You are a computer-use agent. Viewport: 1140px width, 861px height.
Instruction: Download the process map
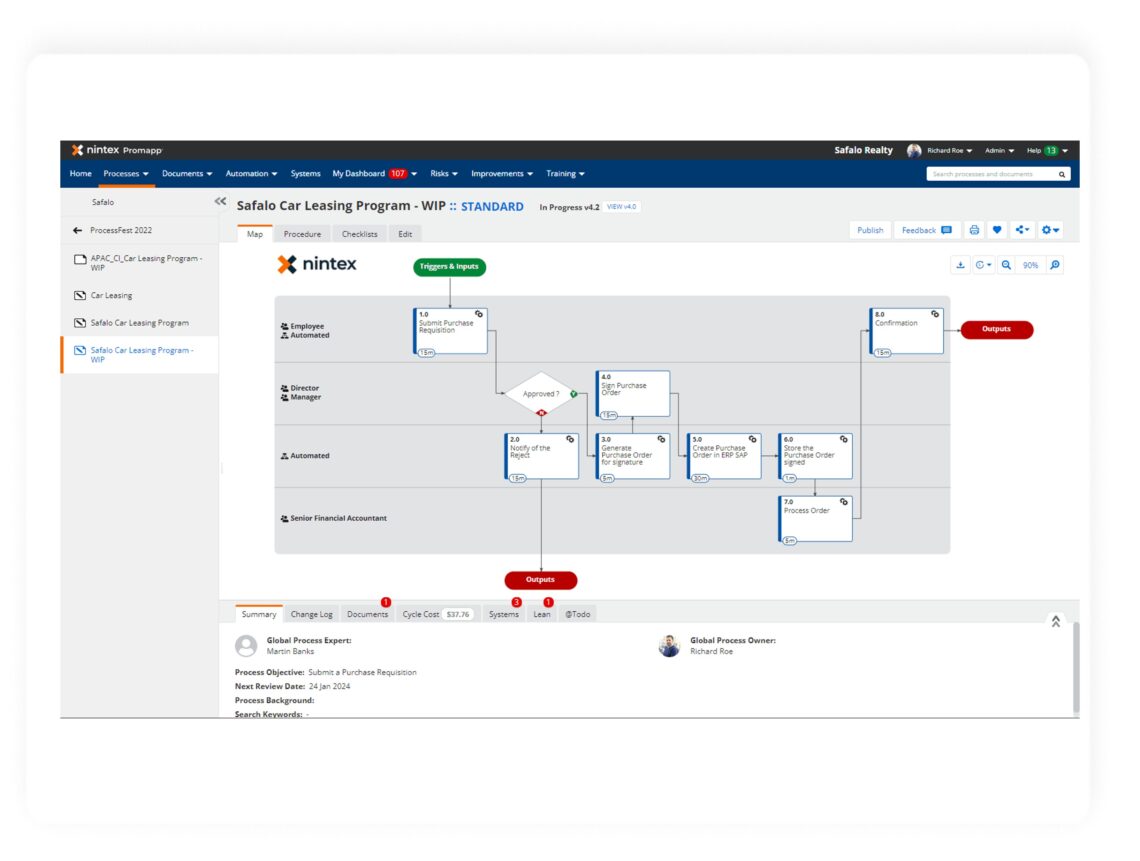[960, 265]
